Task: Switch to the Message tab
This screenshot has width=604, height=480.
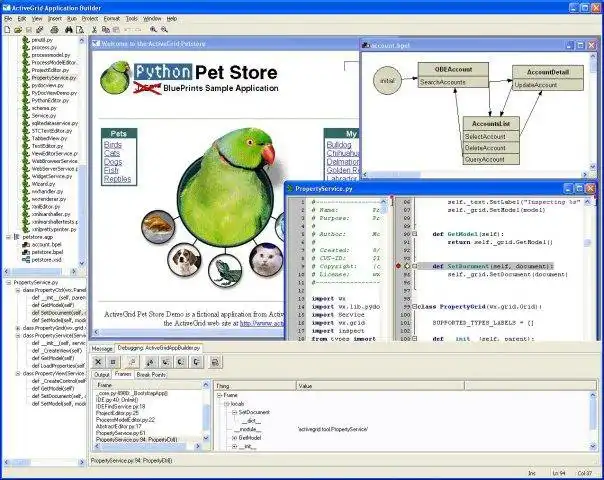Action: point(102,348)
